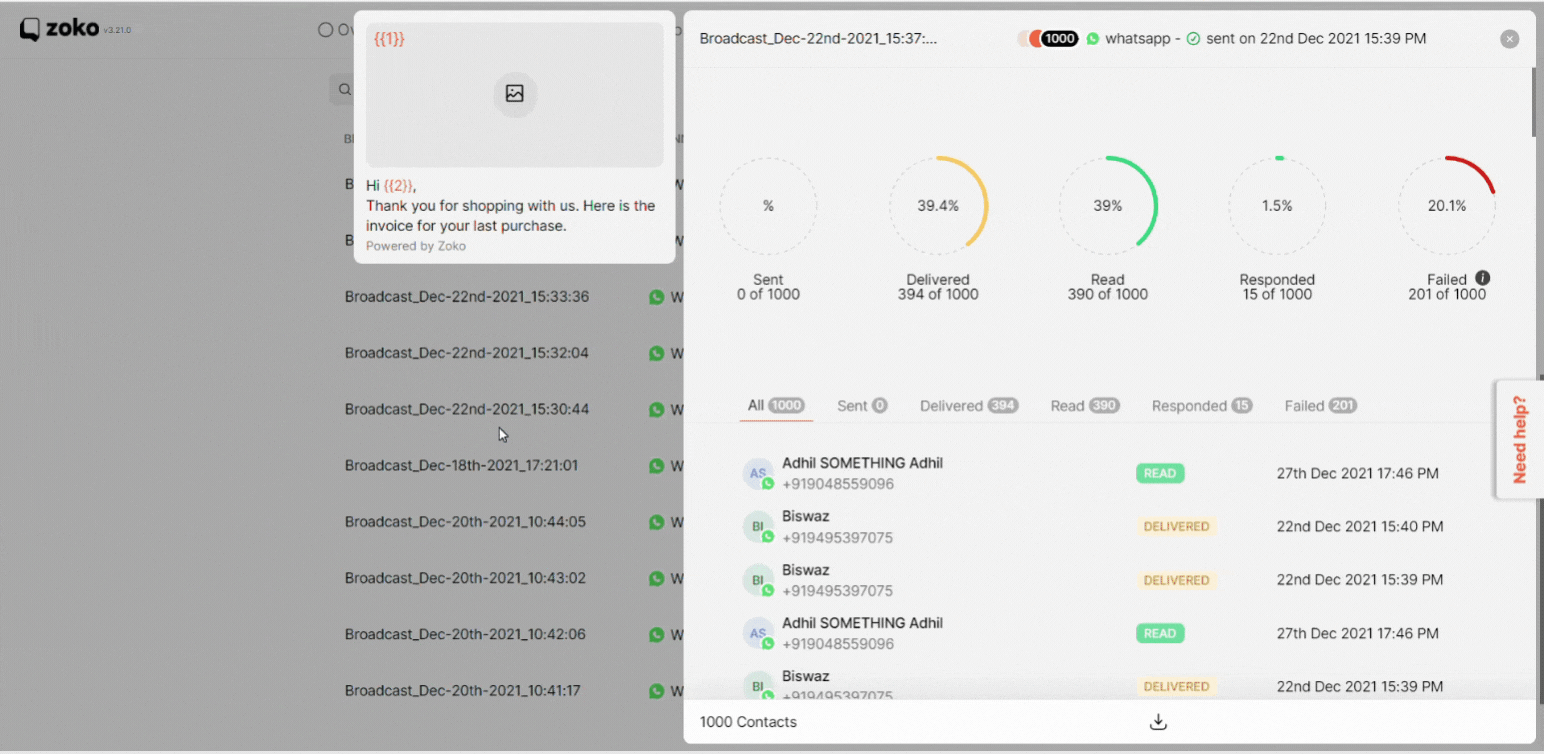Click the Responded 1.5% progress ring
1544x754 pixels.
(1277, 206)
